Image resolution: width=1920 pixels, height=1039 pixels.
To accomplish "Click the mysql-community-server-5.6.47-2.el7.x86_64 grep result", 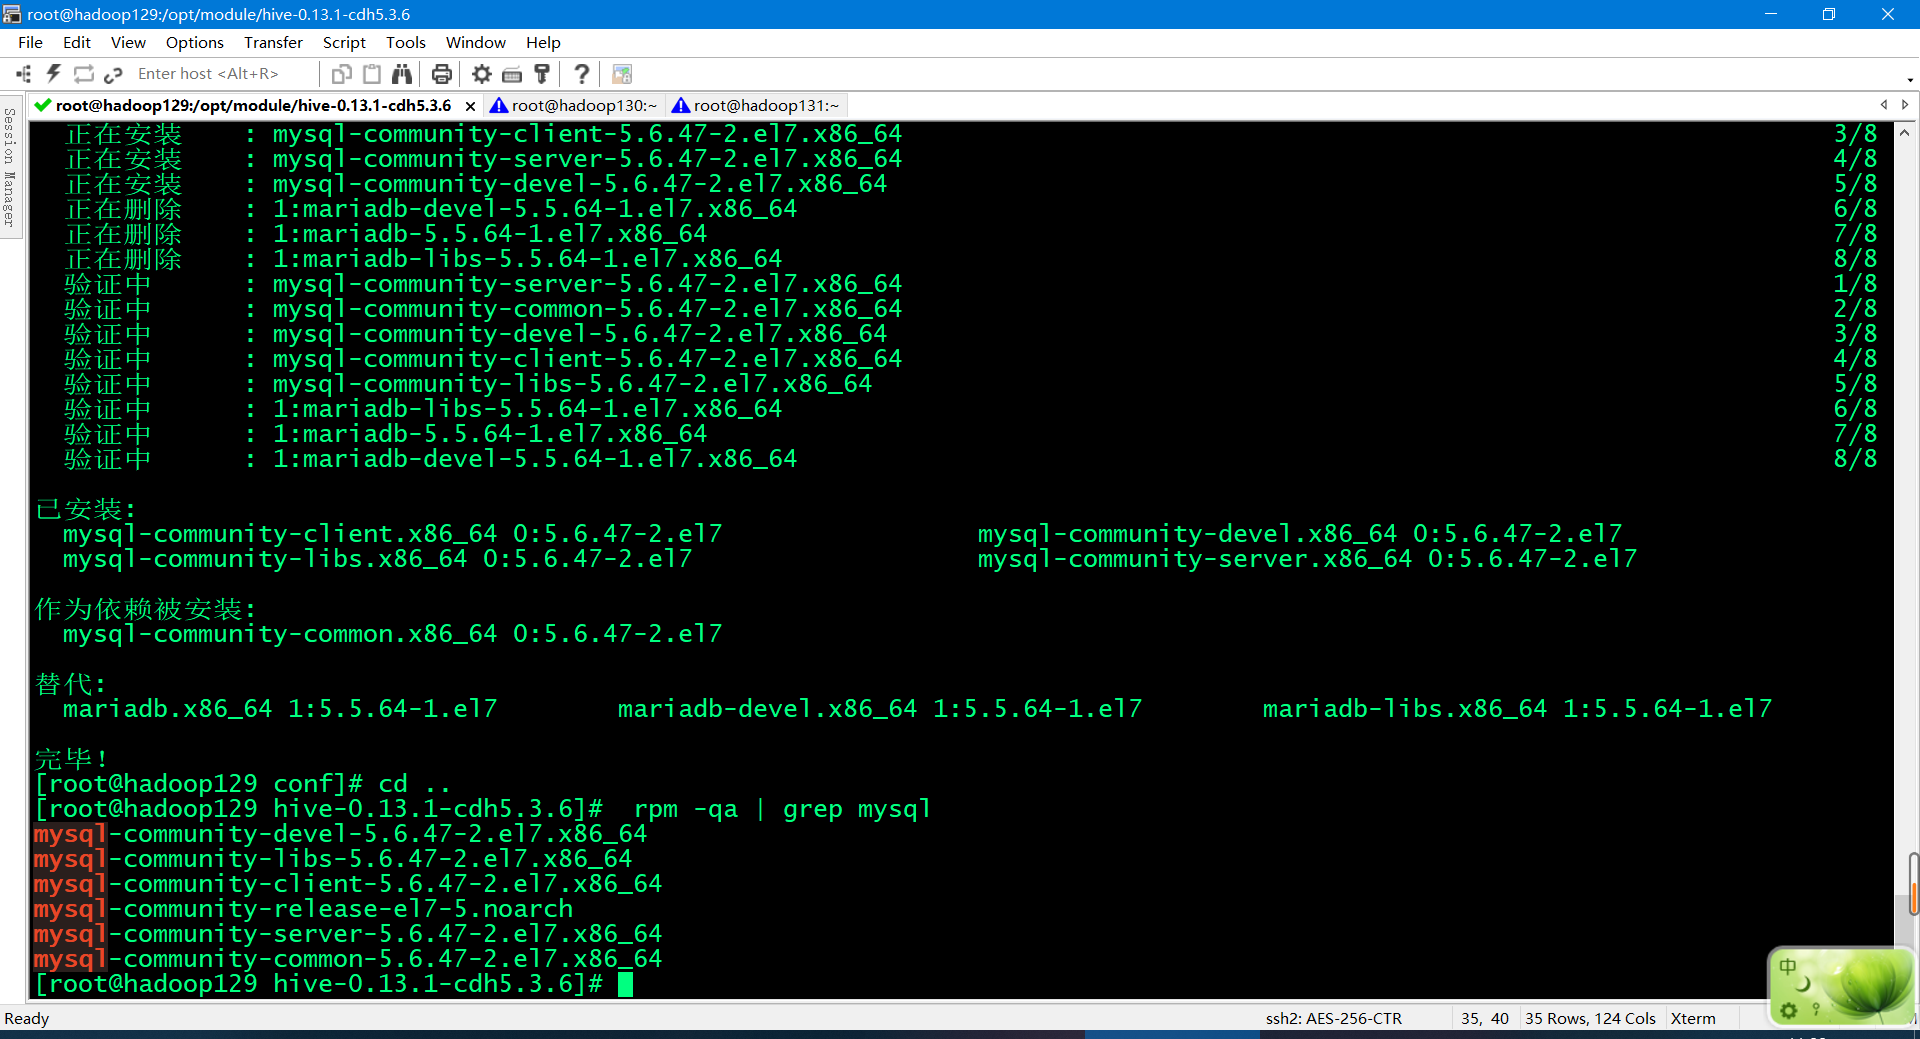I will coord(347,934).
